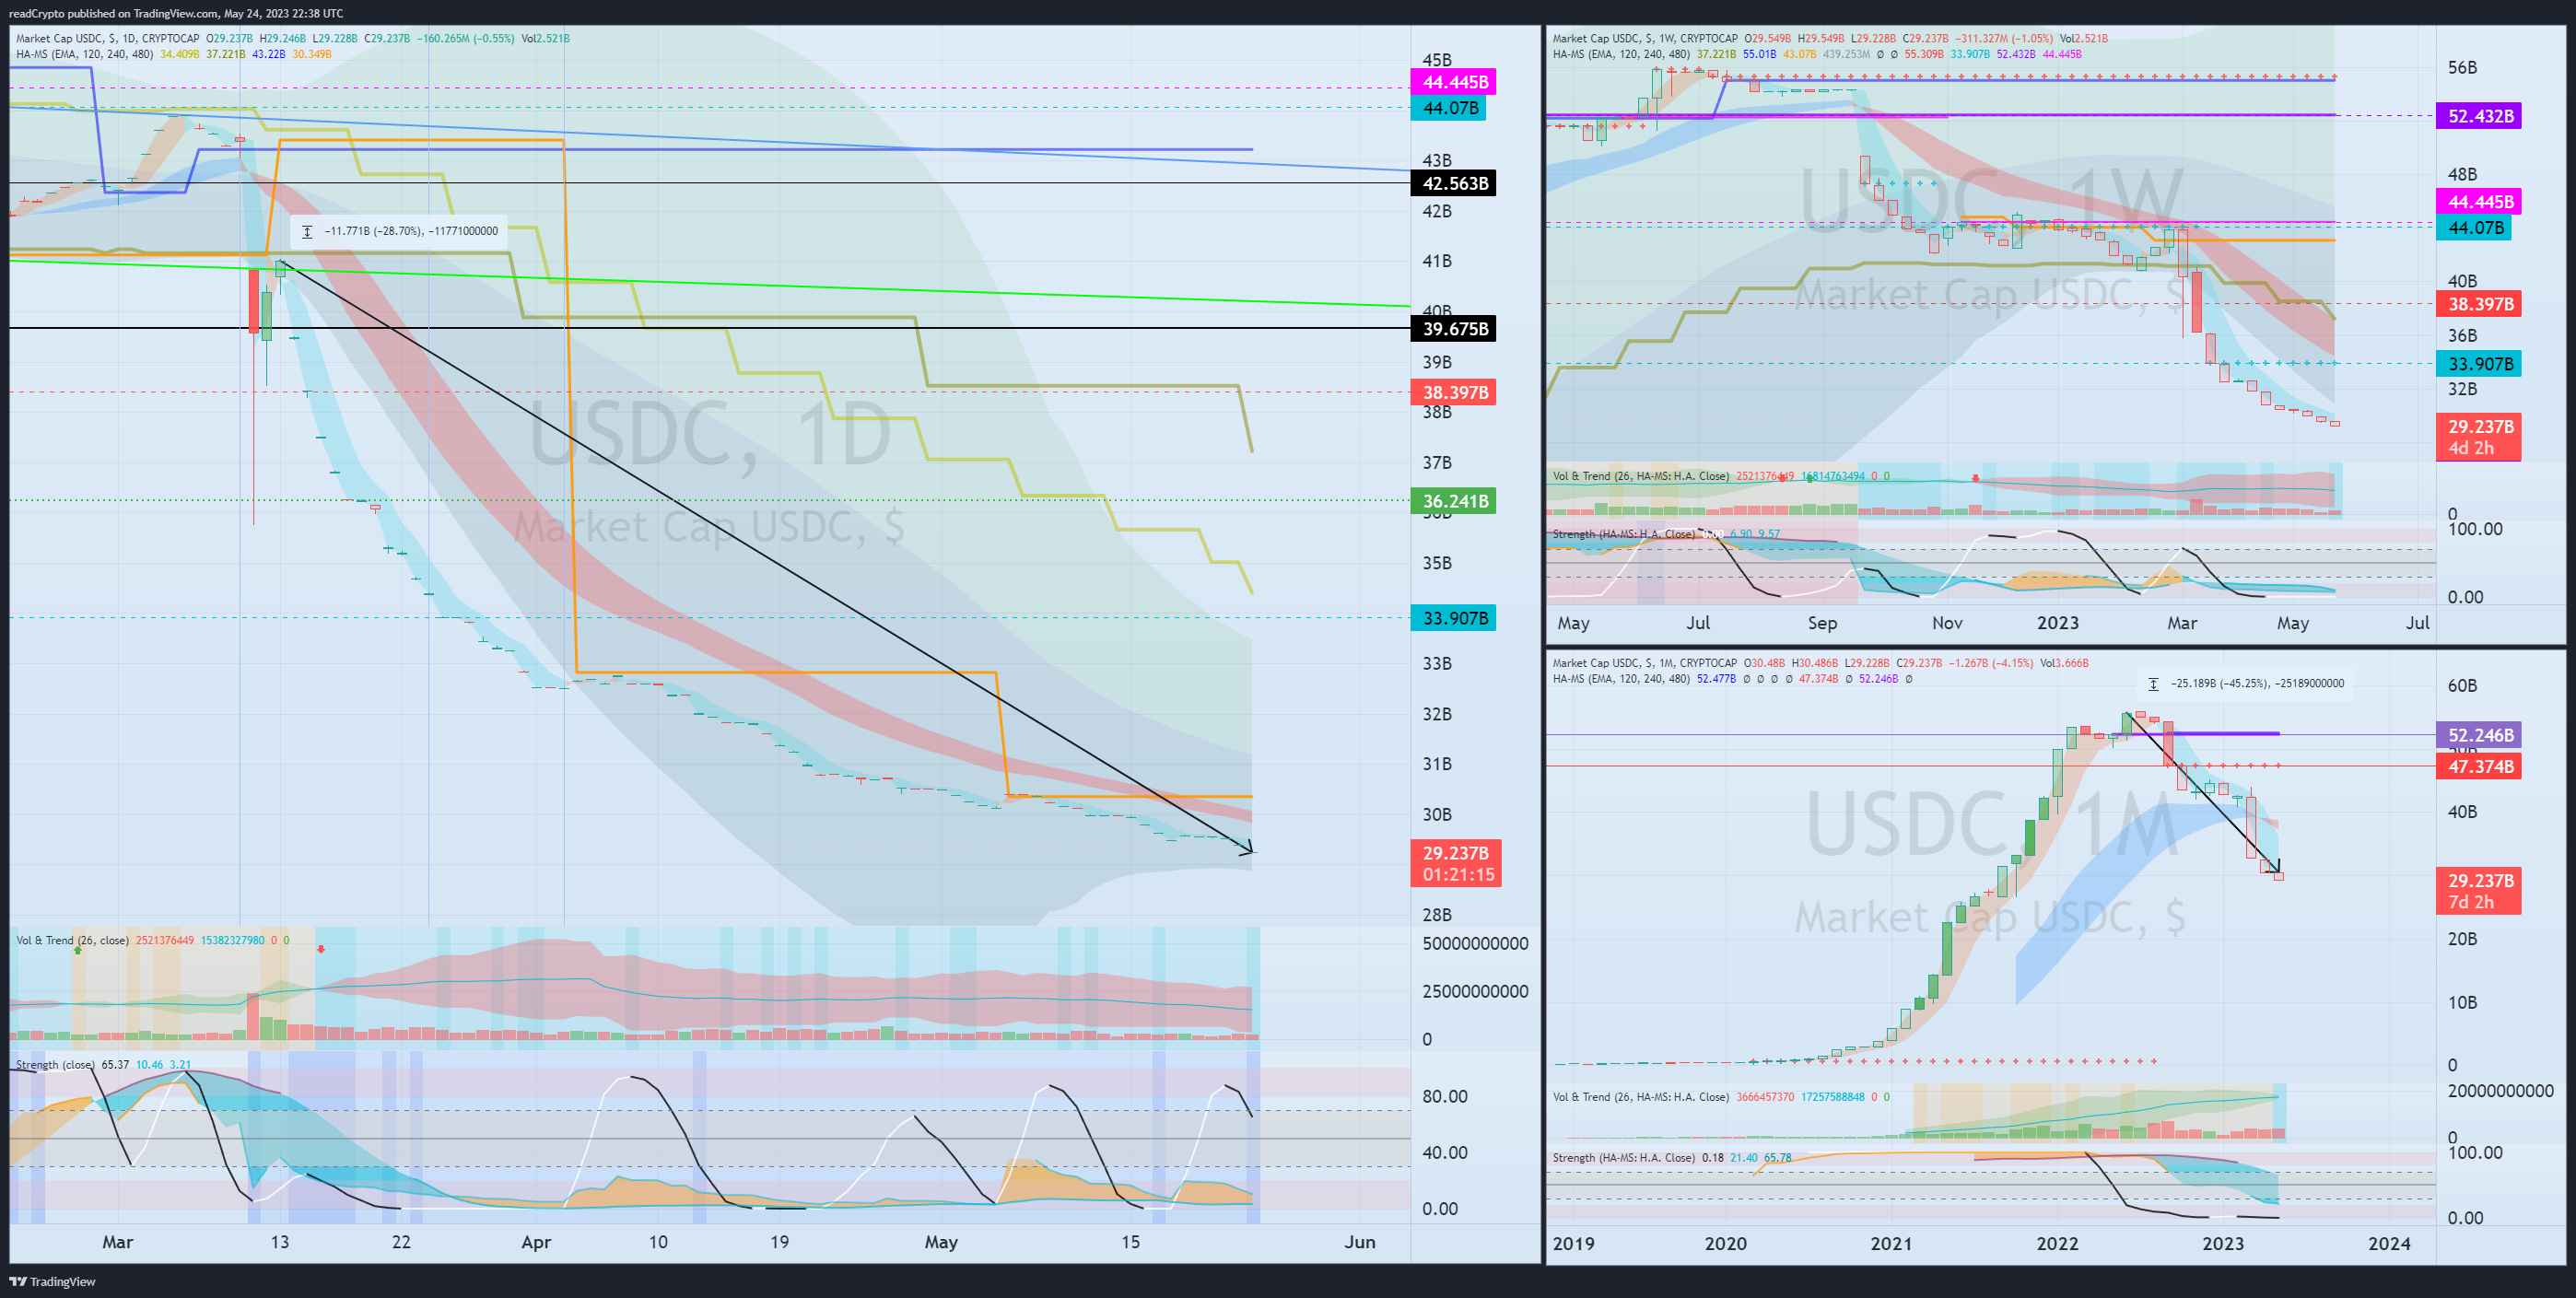Select the daily 'HA-MS (EMA, 120, 240, 480)' indicator legend
Screen dimensions: 2576x1298
[85, 54]
